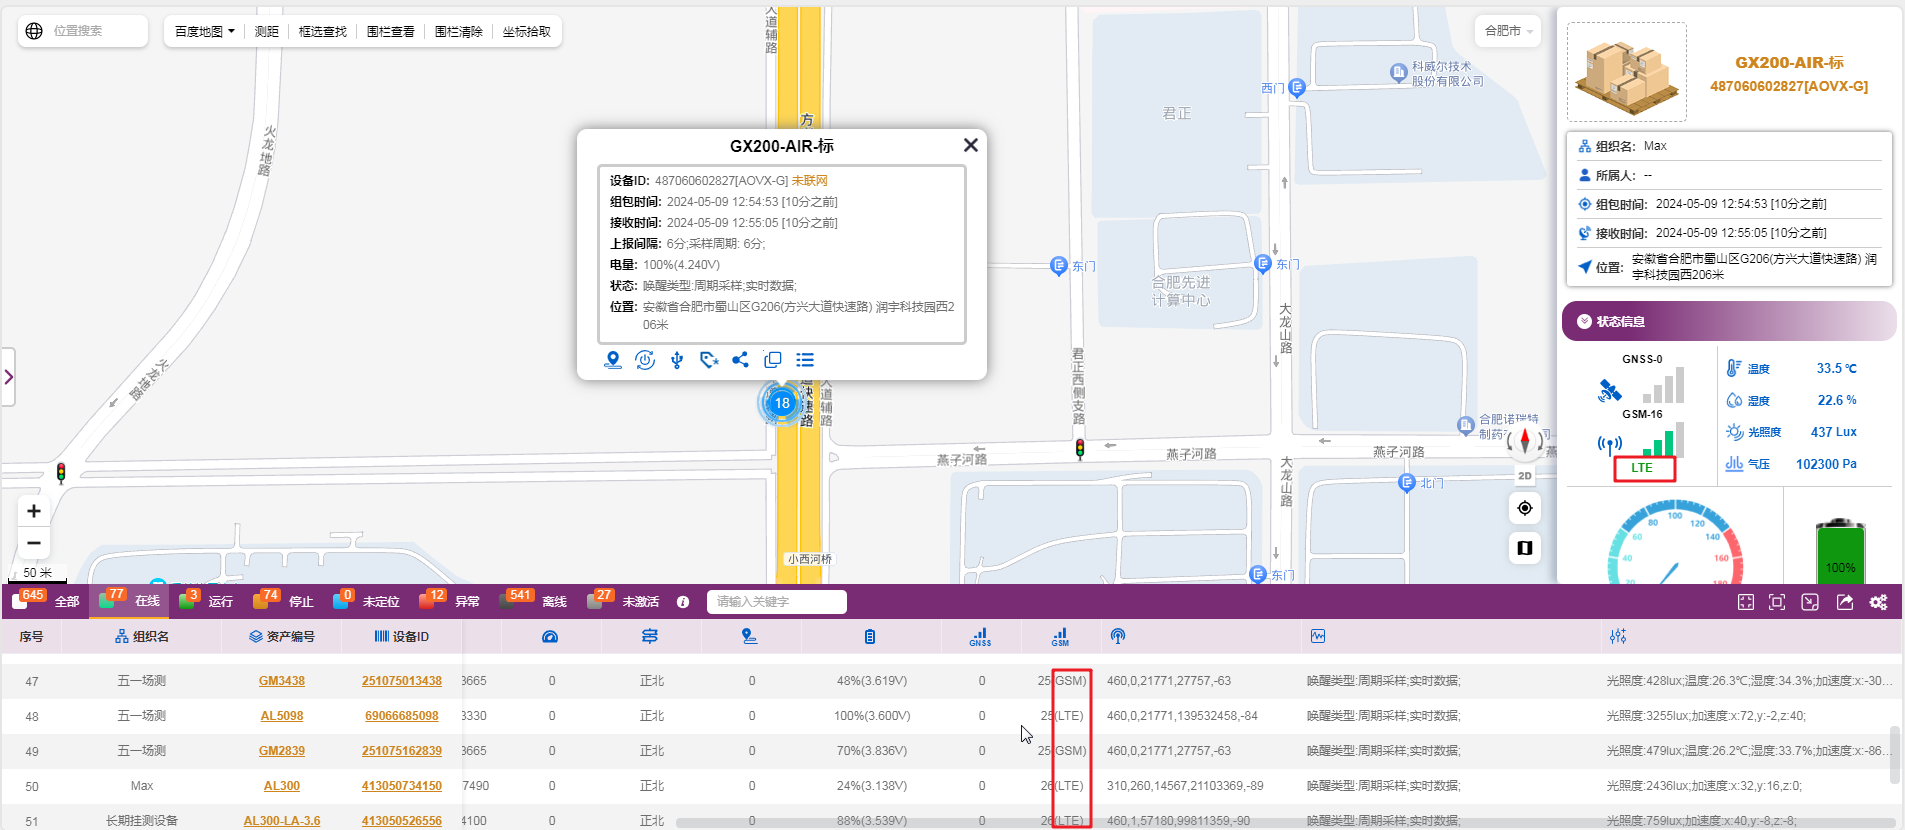Open the 百度地图 map type dropdown
The image size is (1905, 830).
(204, 32)
